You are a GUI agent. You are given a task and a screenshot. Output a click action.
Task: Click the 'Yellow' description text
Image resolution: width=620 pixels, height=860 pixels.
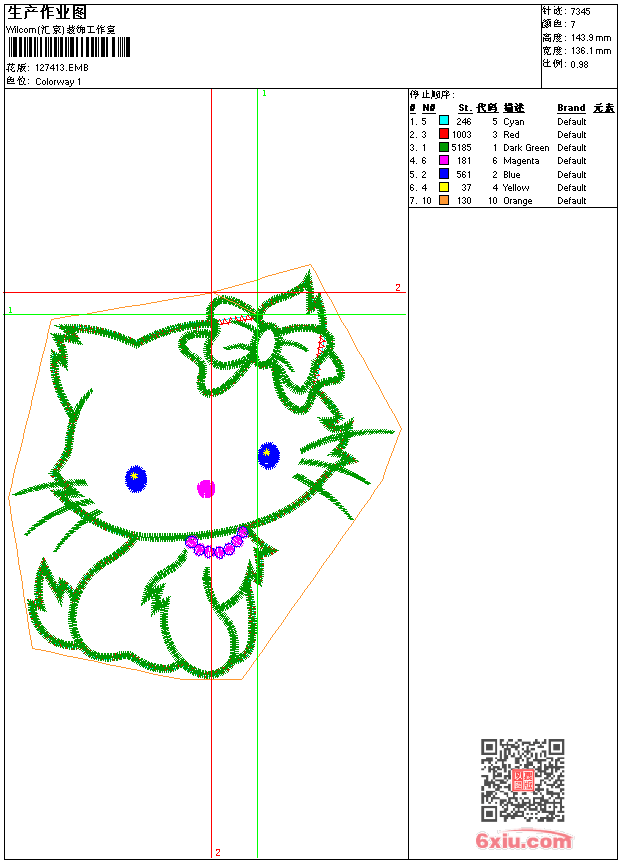516,188
